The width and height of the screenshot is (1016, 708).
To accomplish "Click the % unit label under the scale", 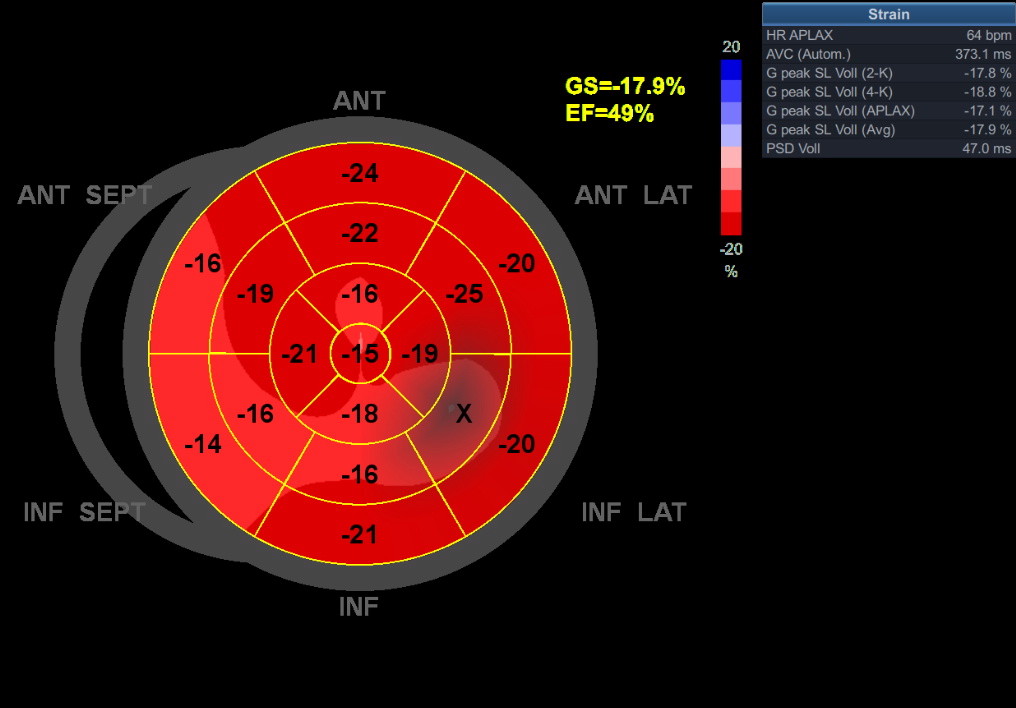I will click(x=731, y=271).
